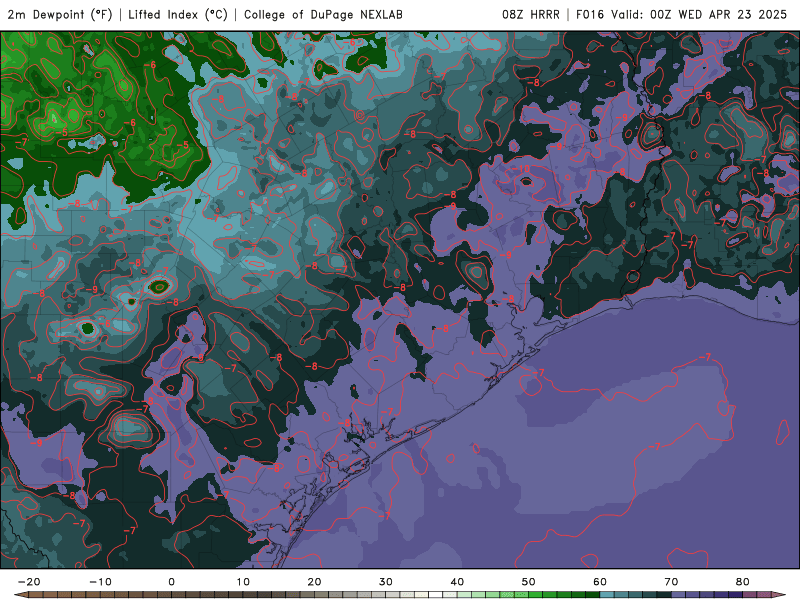Click the "2m Dewpoint (°F)" title text

[59, 14]
